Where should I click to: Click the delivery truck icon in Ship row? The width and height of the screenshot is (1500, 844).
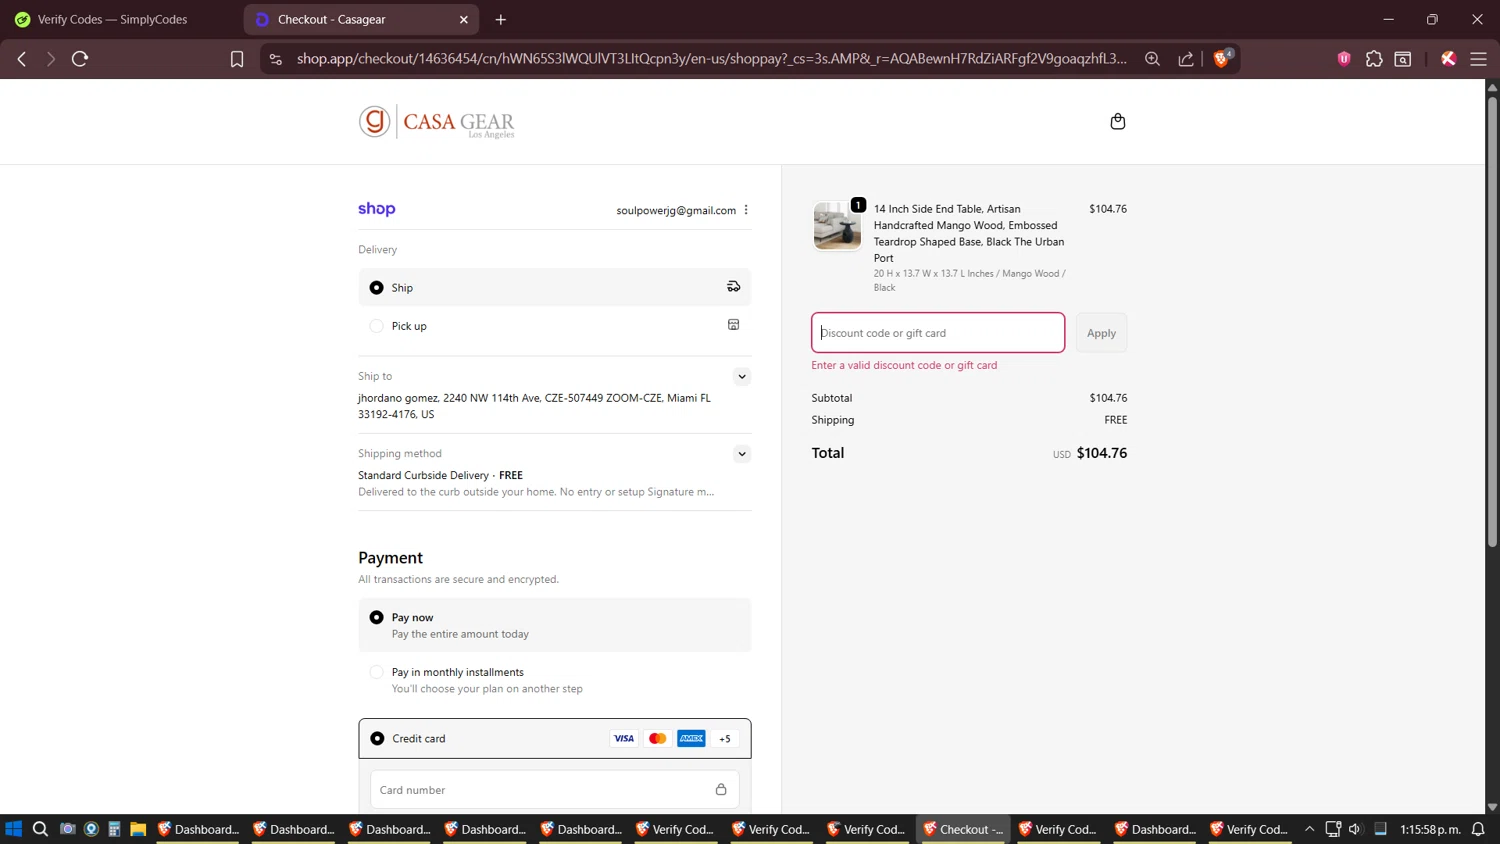pyautogui.click(x=733, y=287)
